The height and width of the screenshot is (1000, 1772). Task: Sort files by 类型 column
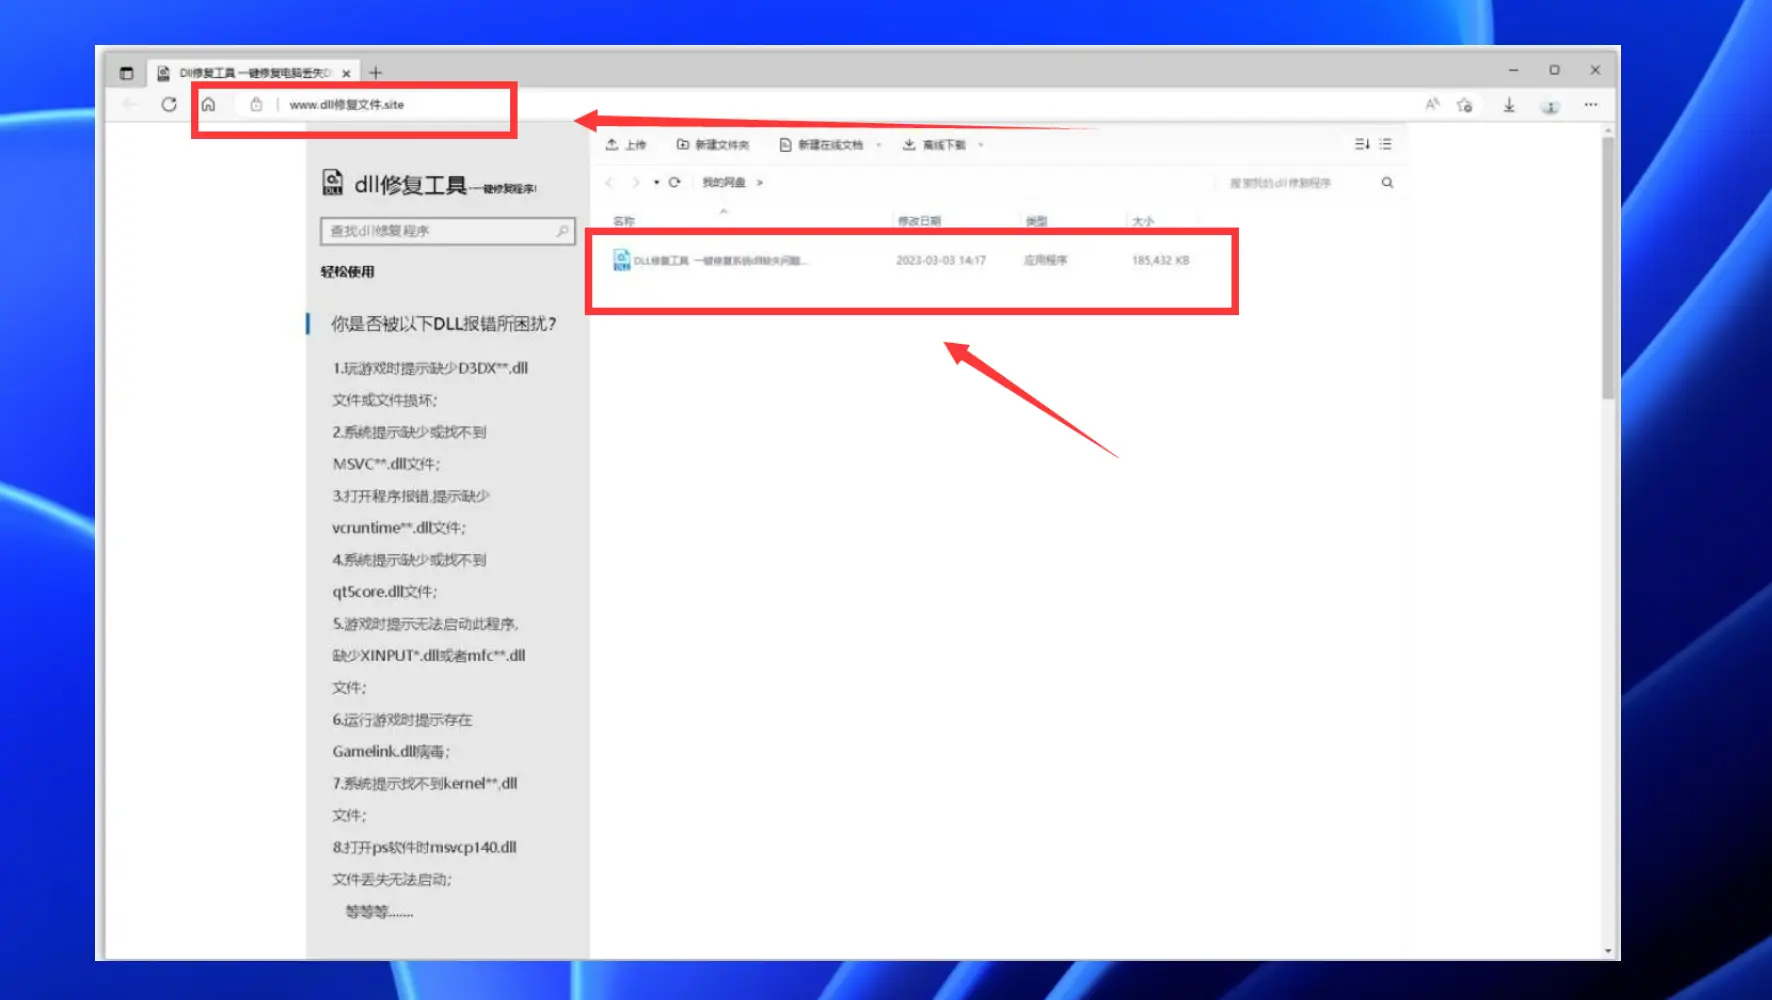pos(1036,221)
